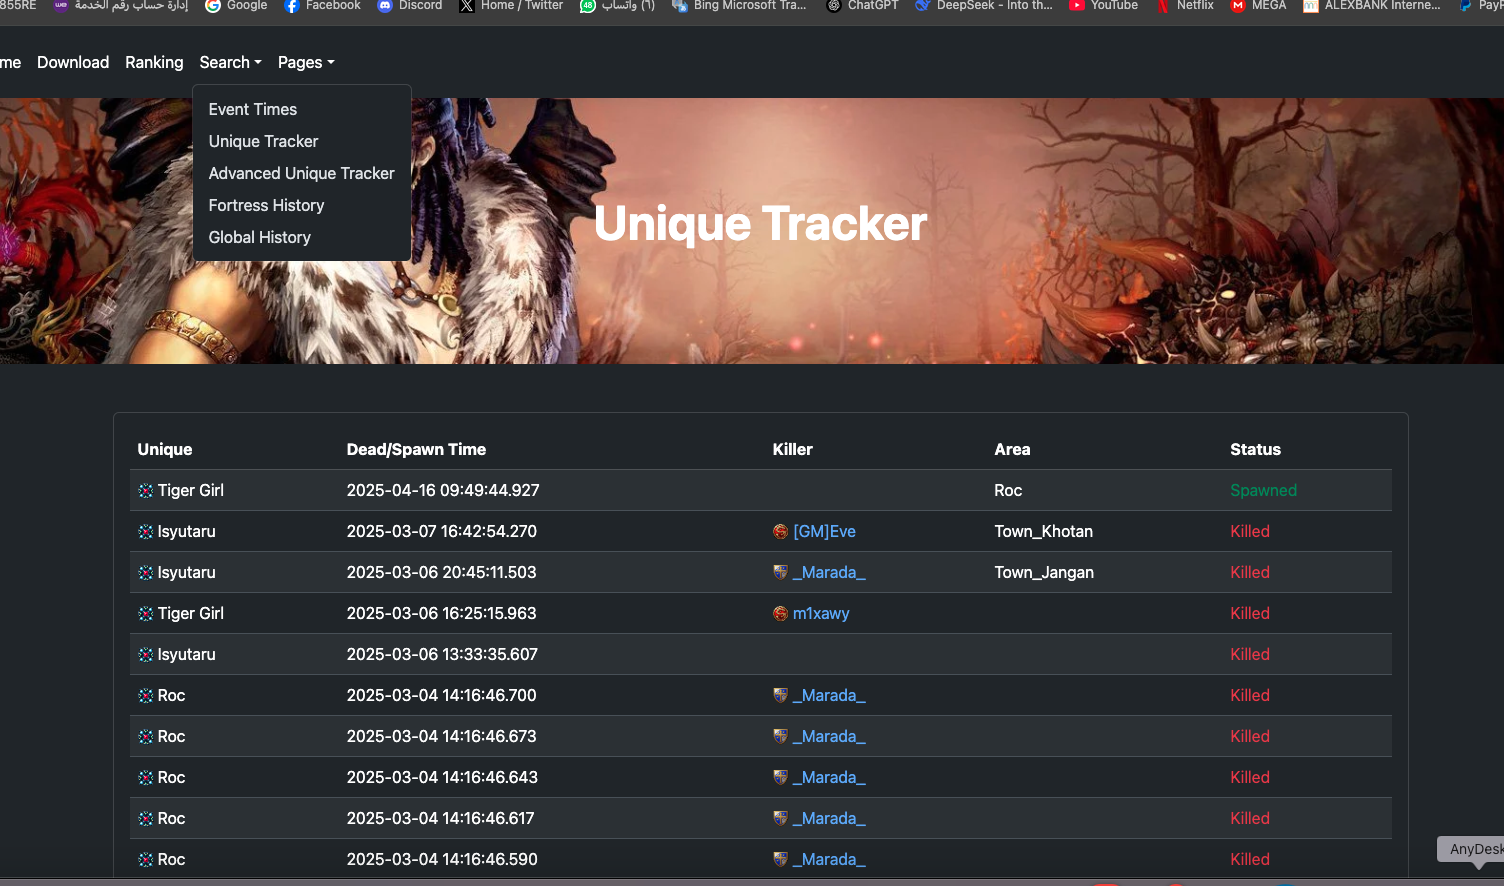Open the Discord bookmark icon

[385, 6]
